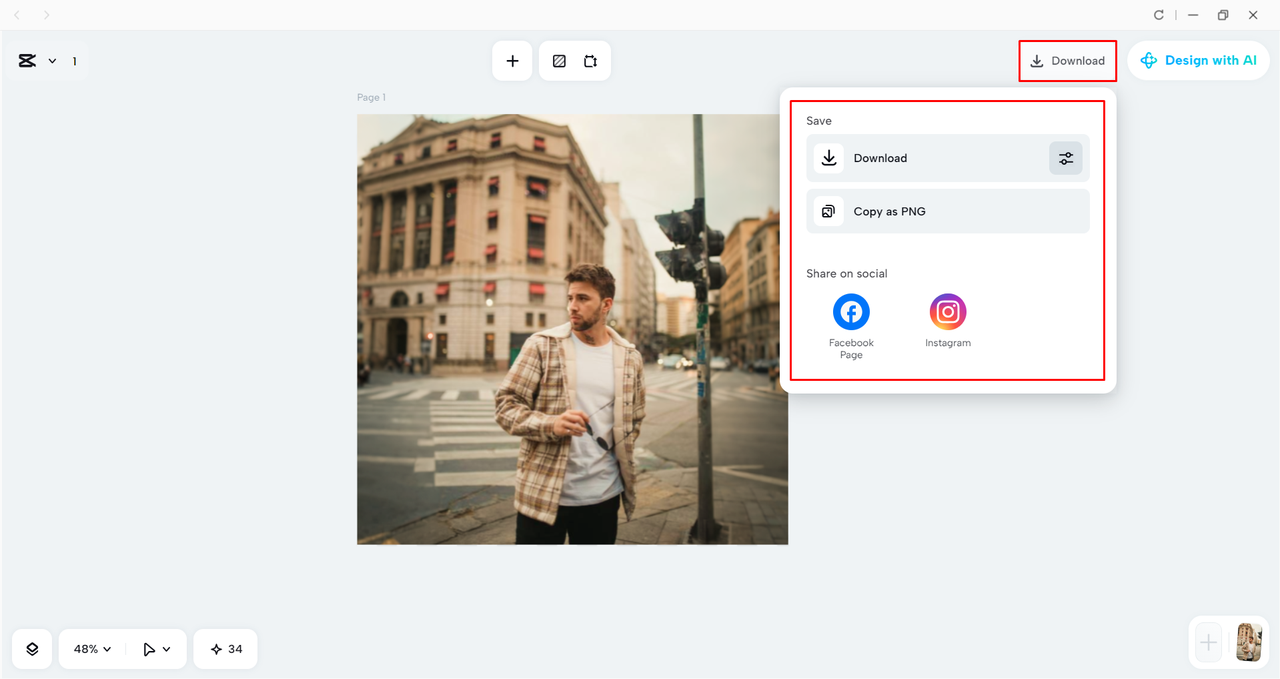Open the image thumbnail at bottom right
1280x679 pixels.
coord(1247,643)
